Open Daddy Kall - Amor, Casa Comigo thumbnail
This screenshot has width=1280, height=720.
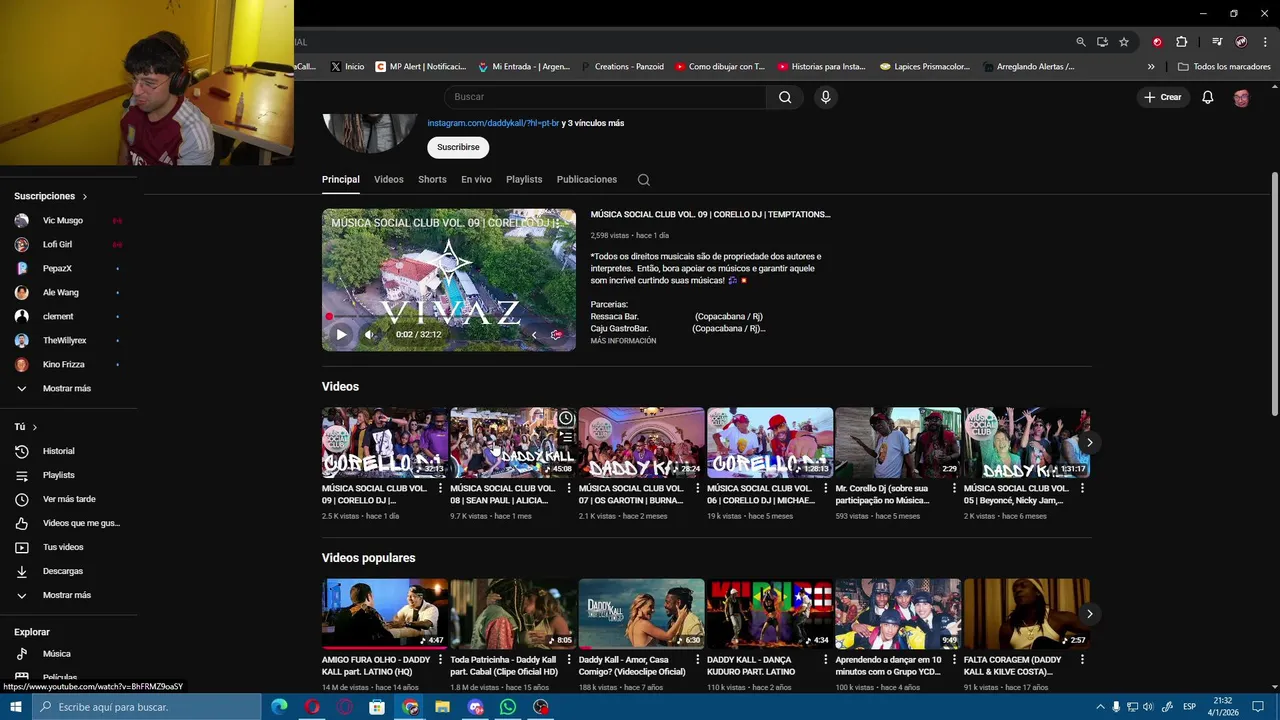pos(641,614)
